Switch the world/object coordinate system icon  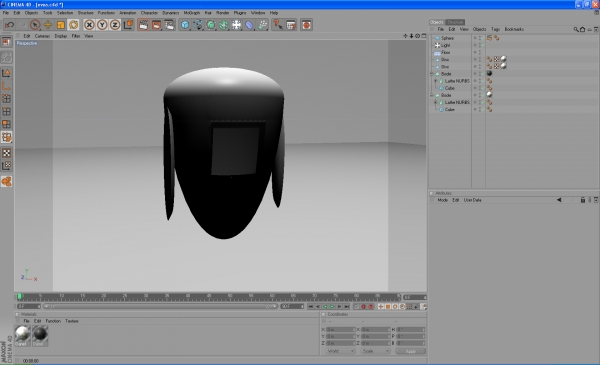128,25
